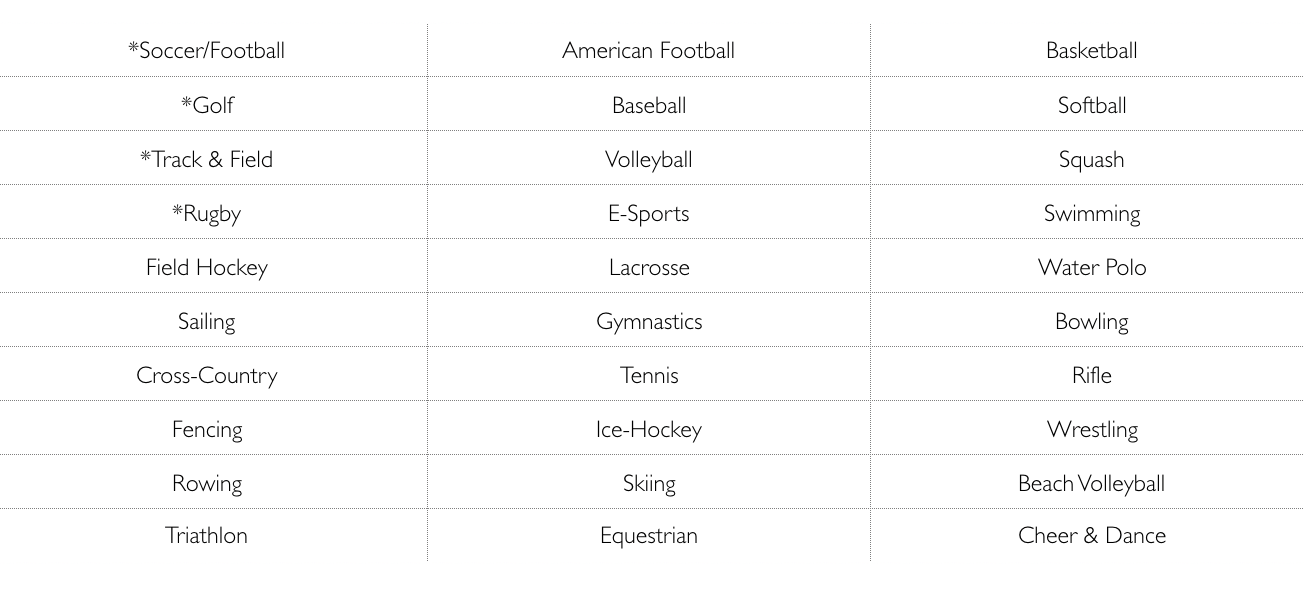Select Ice-Hockey in the list

648,429
